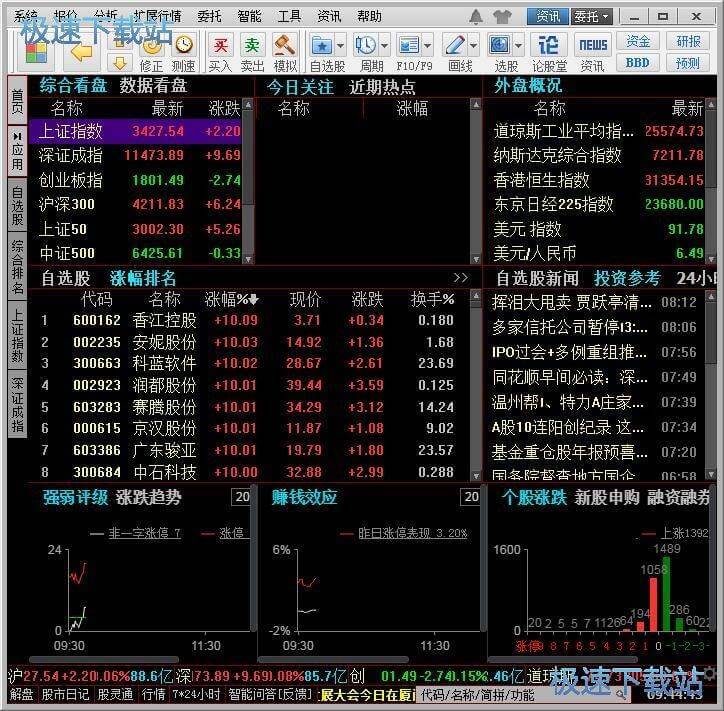Click the BBD button
The height and width of the screenshot is (711, 724).
(x=638, y=63)
